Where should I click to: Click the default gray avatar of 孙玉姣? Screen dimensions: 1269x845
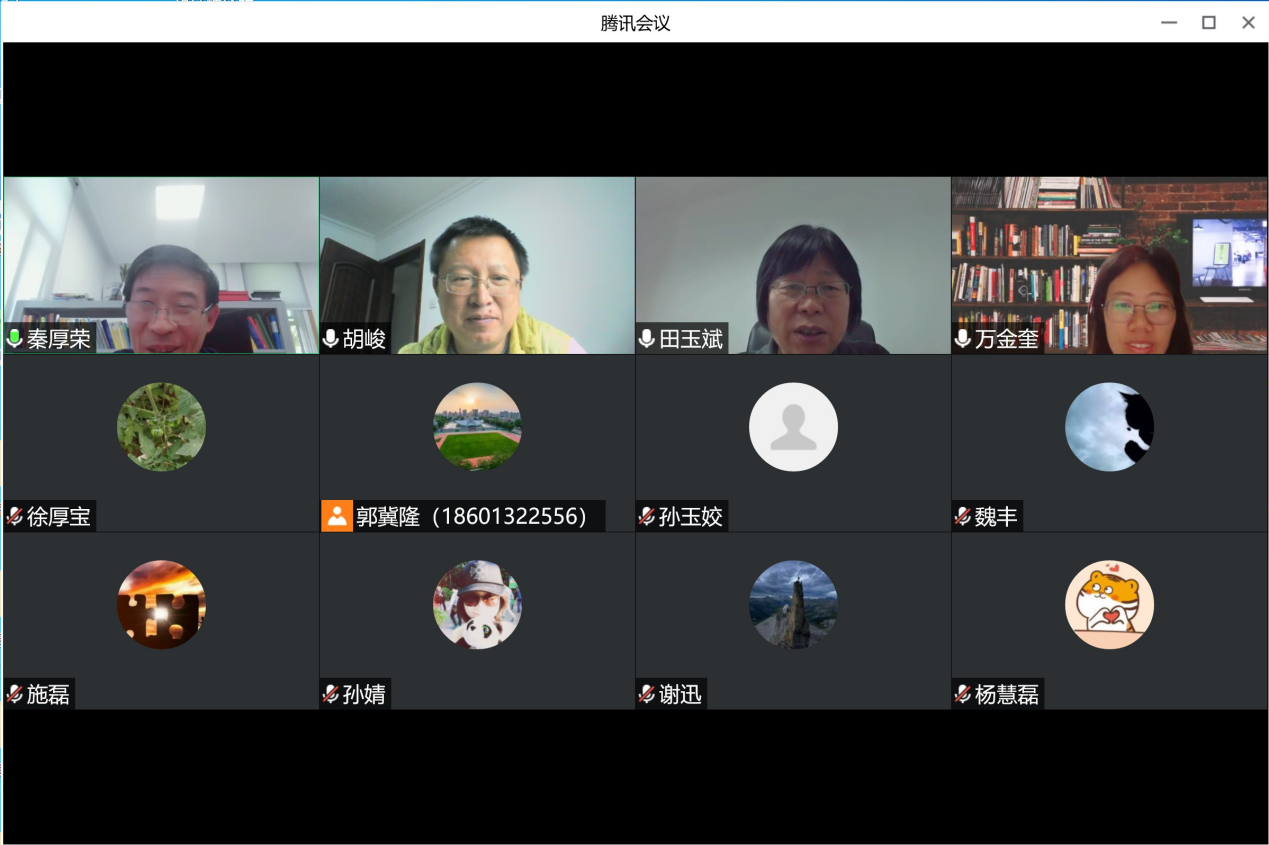[793, 427]
